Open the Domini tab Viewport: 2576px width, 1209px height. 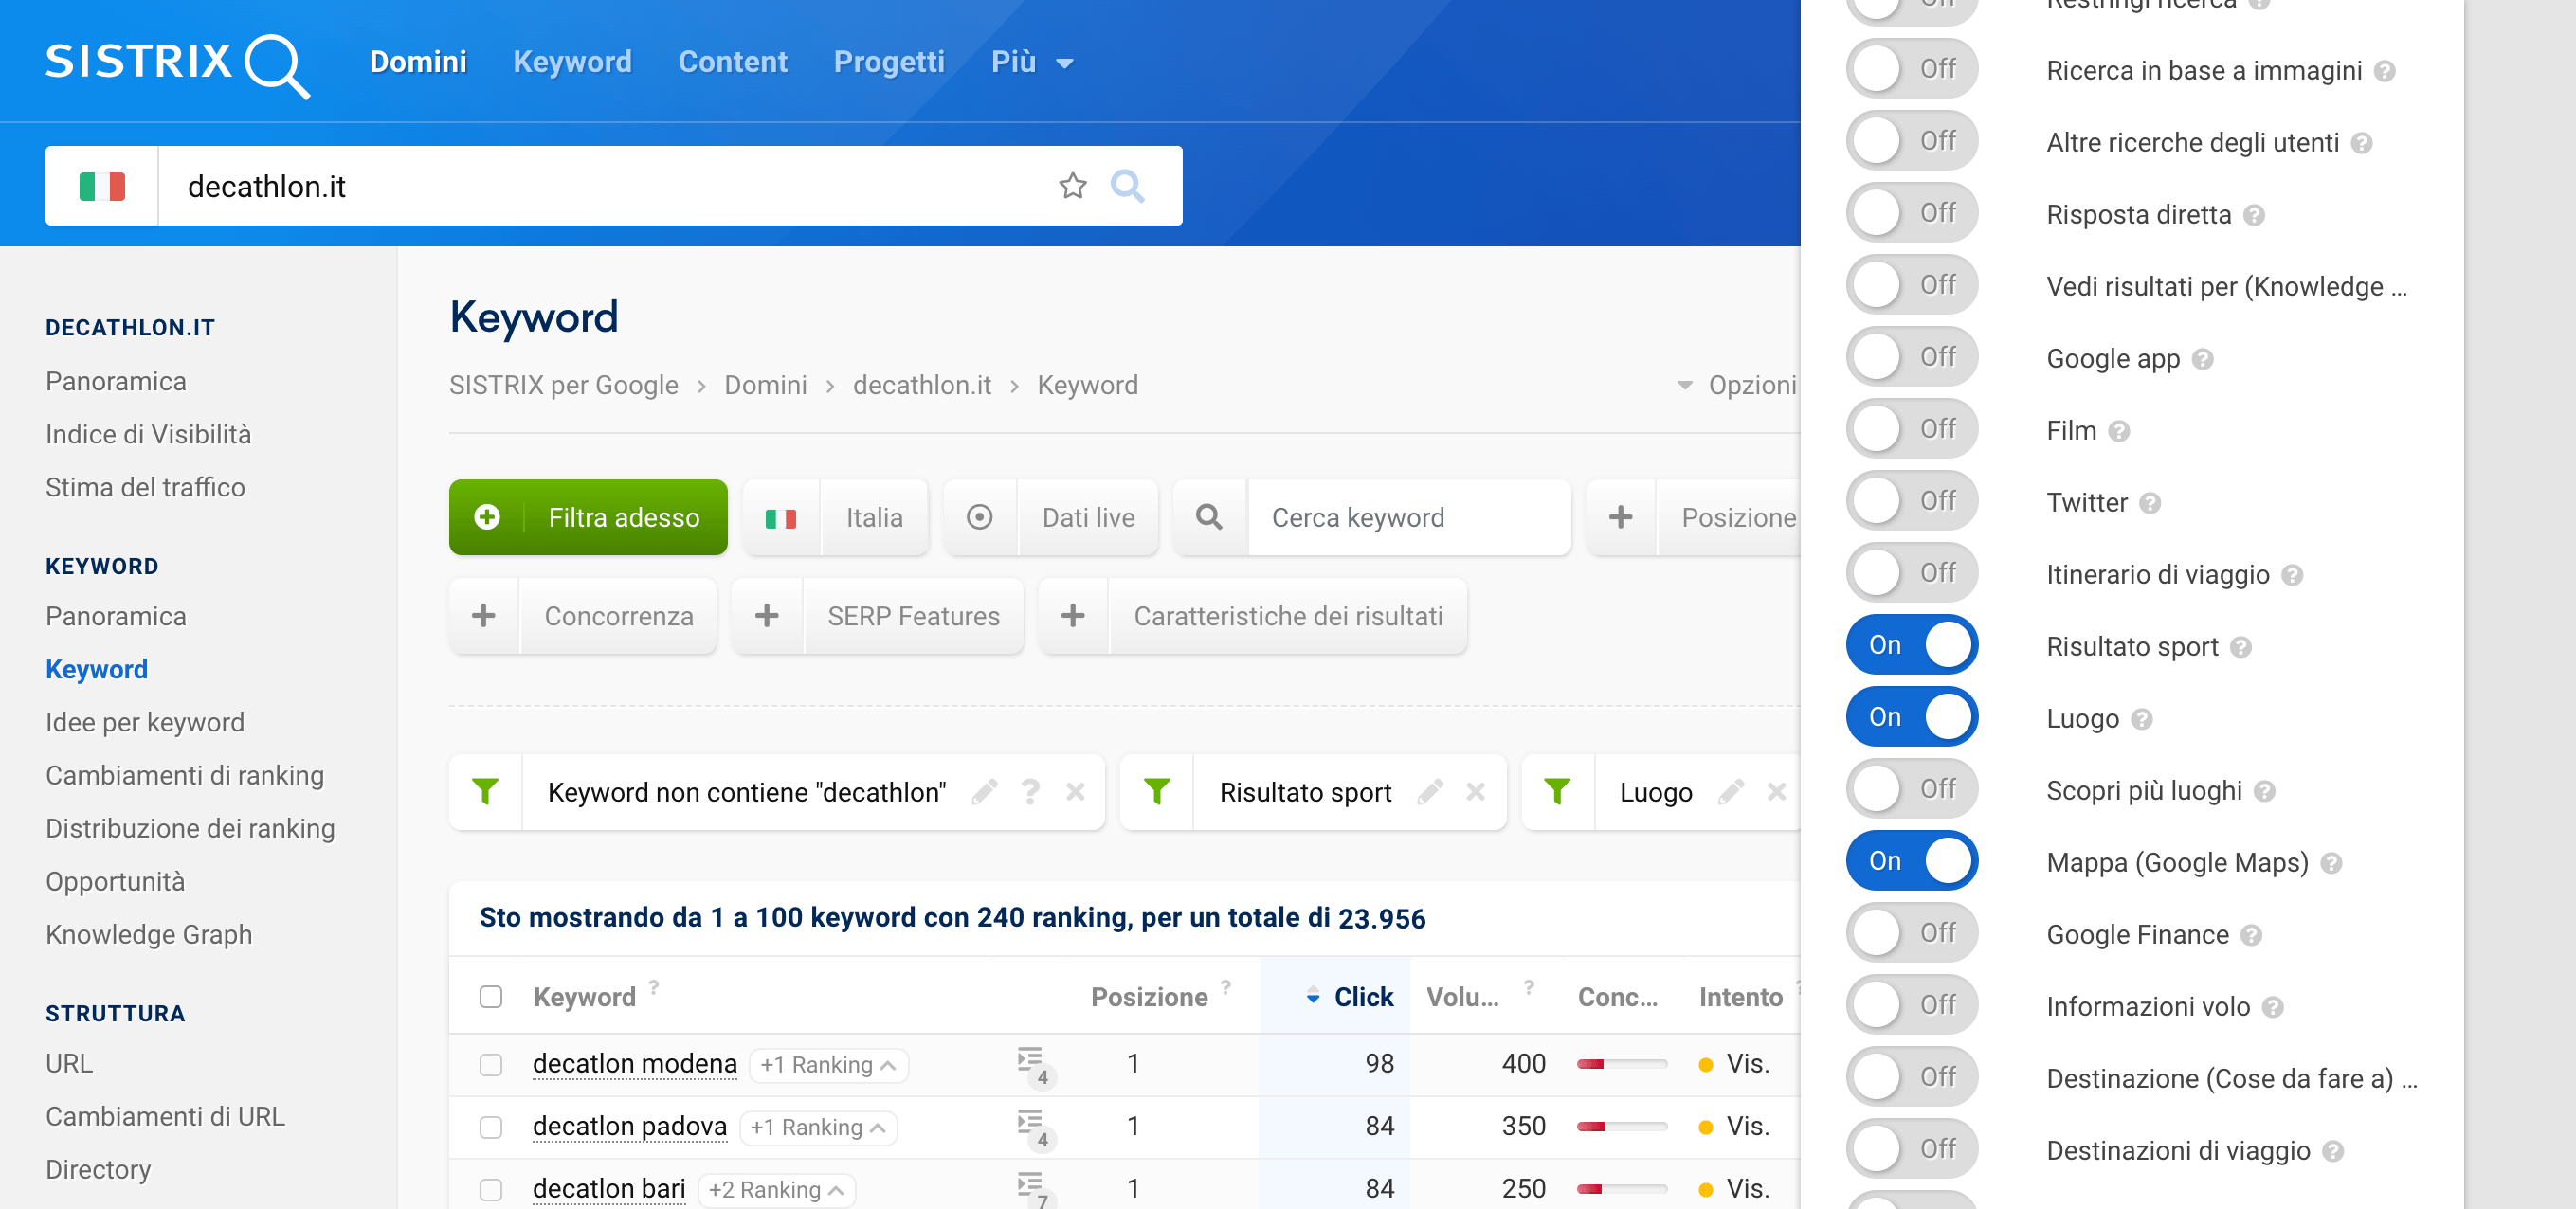(418, 62)
